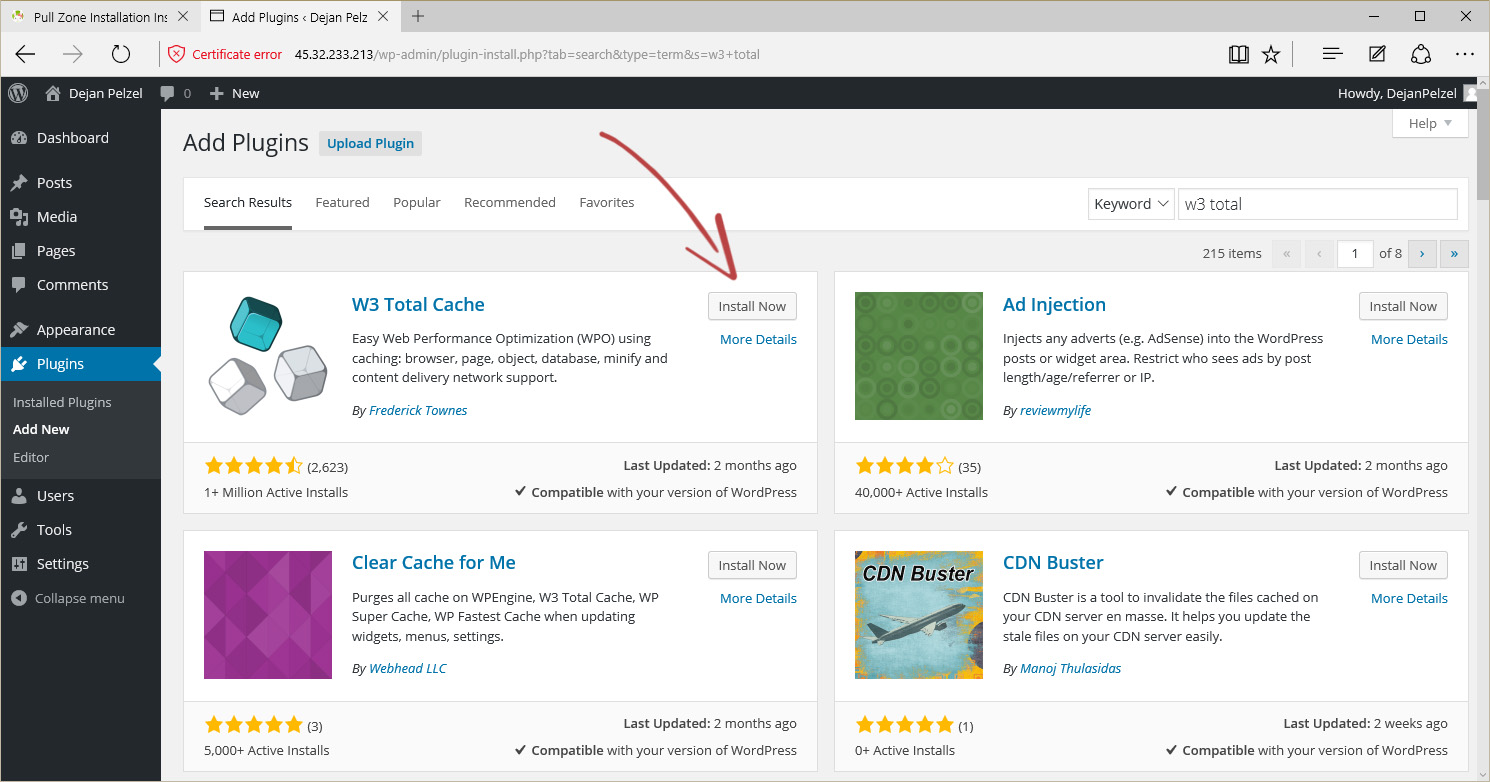Open the Clear Cache for Me thumbnail
This screenshot has height=782, width=1490.
click(267, 615)
